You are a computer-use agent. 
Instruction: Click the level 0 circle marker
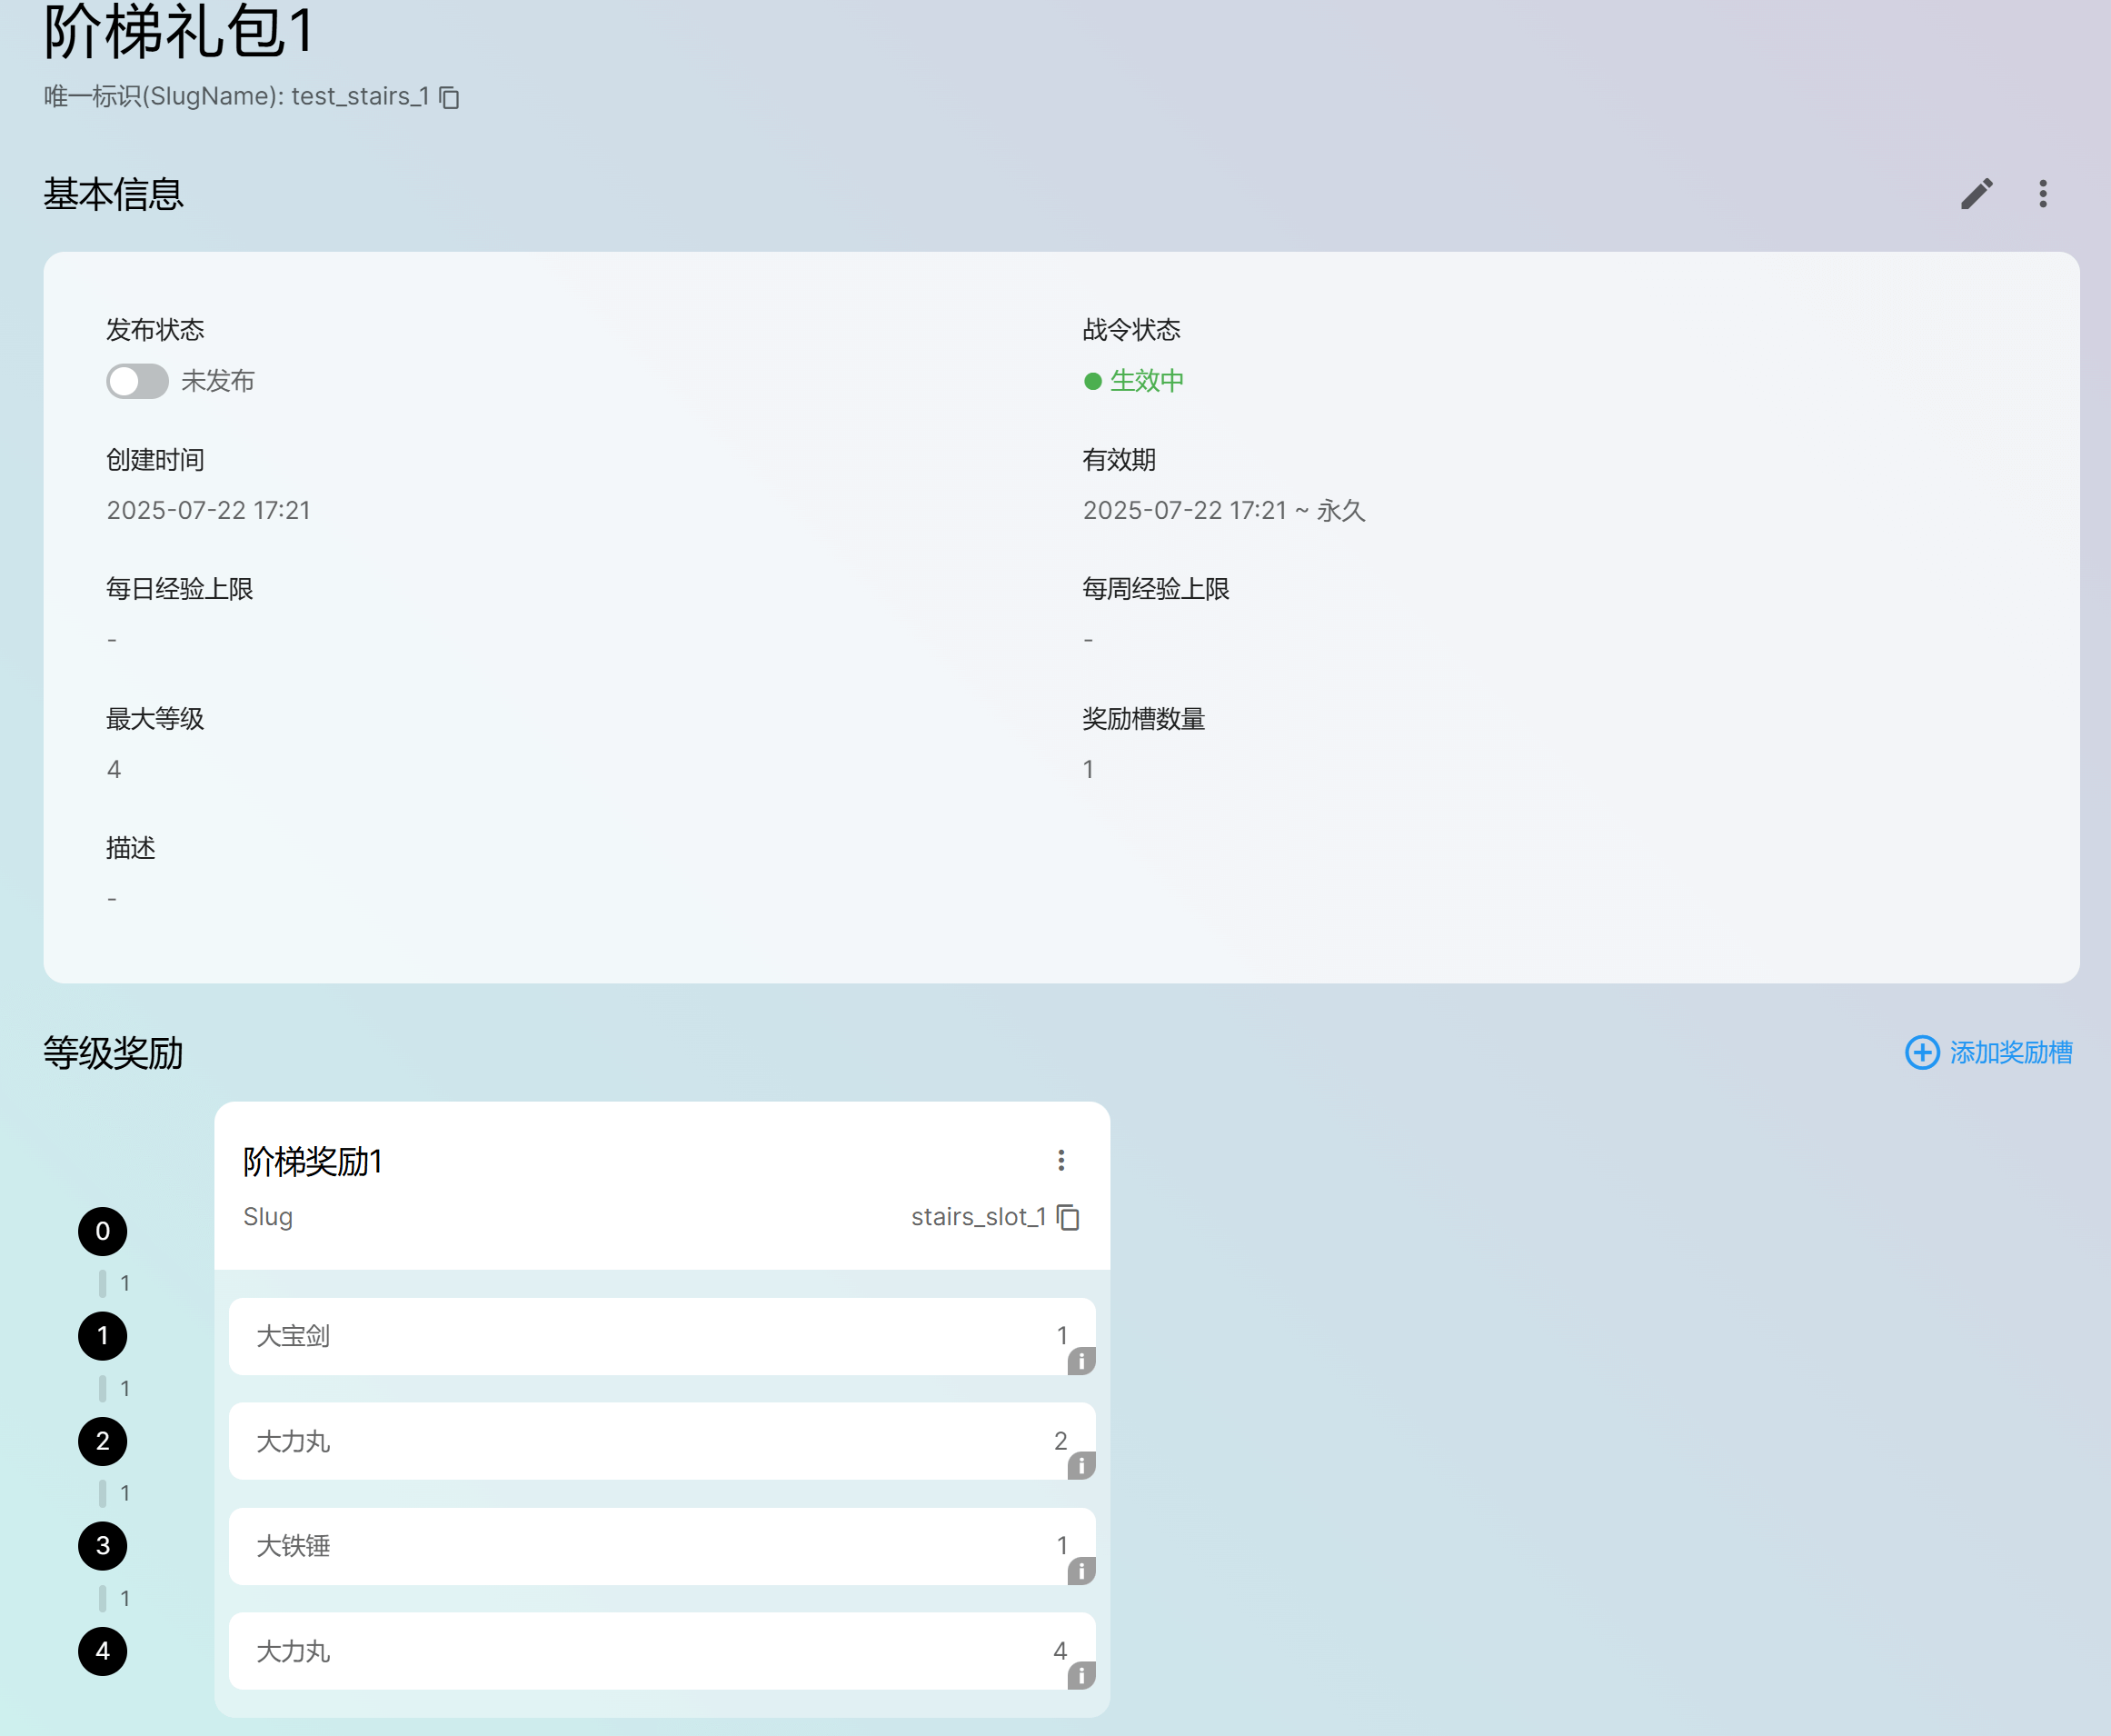pos(103,1231)
